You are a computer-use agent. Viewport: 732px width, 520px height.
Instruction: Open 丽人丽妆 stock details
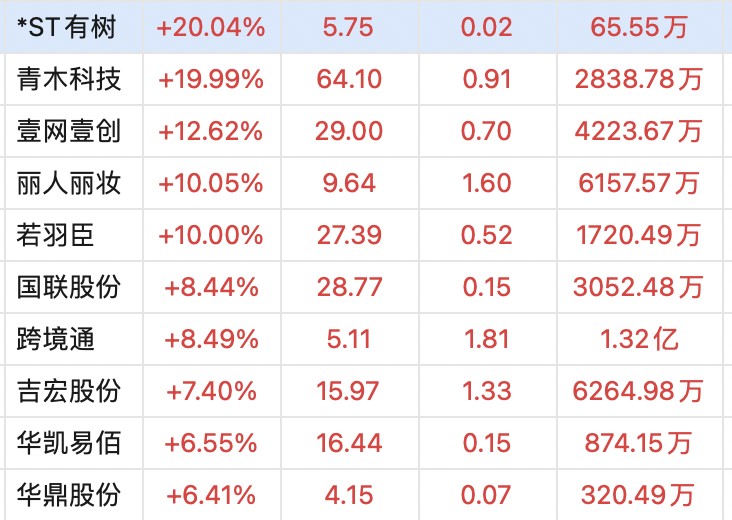tap(69, 183)
